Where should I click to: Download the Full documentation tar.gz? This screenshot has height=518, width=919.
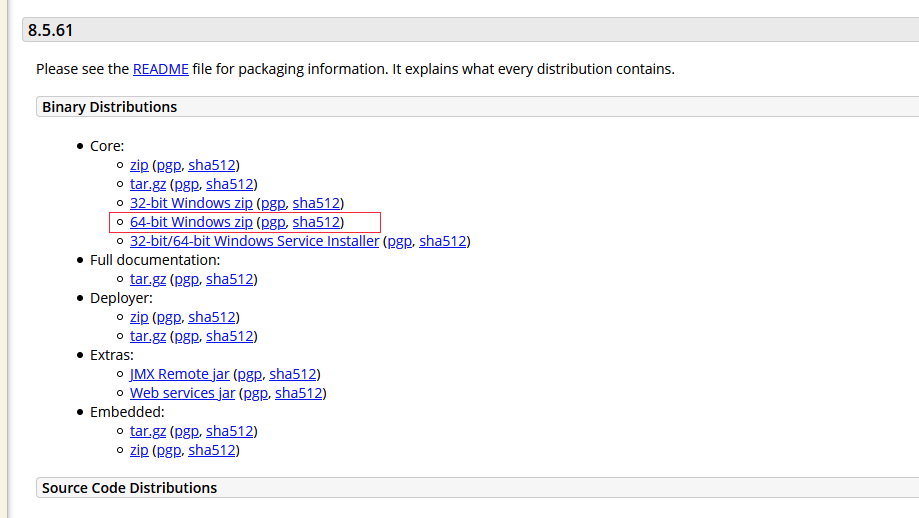(148, 279)
